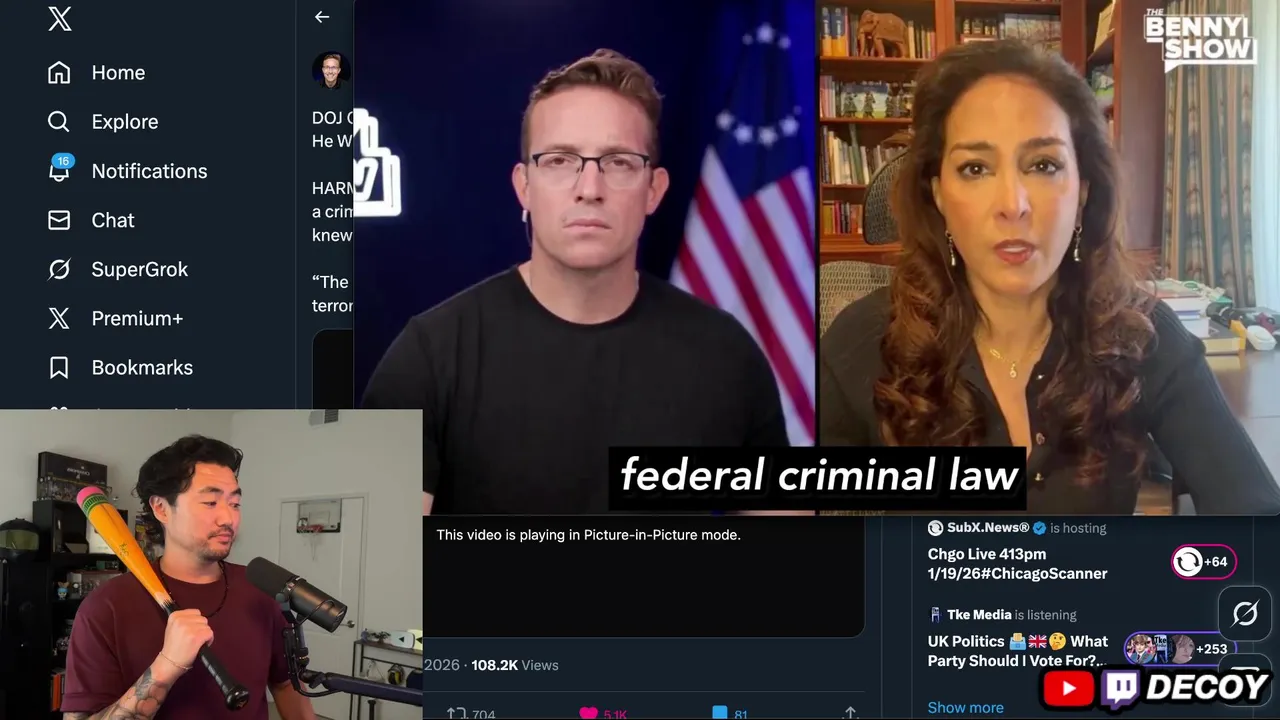
Task: Open the +64 listeners avatar badge
Action: [x=1204, y=562]
